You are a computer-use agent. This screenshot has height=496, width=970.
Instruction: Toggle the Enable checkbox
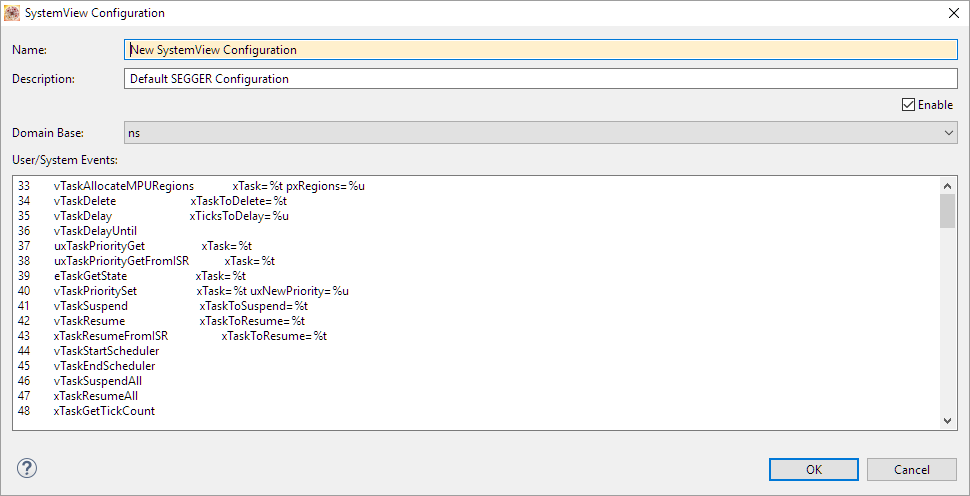point(908,105)
